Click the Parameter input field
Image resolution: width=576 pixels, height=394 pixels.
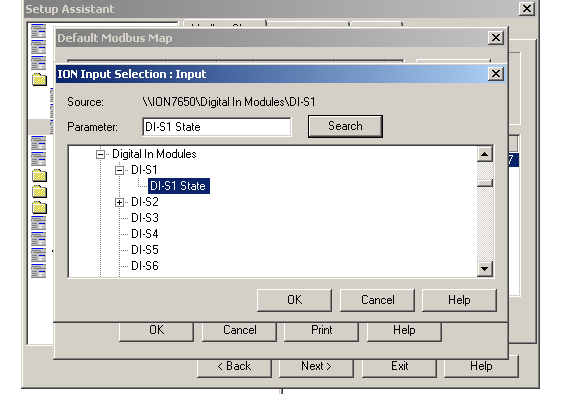(x=217, y=127)
